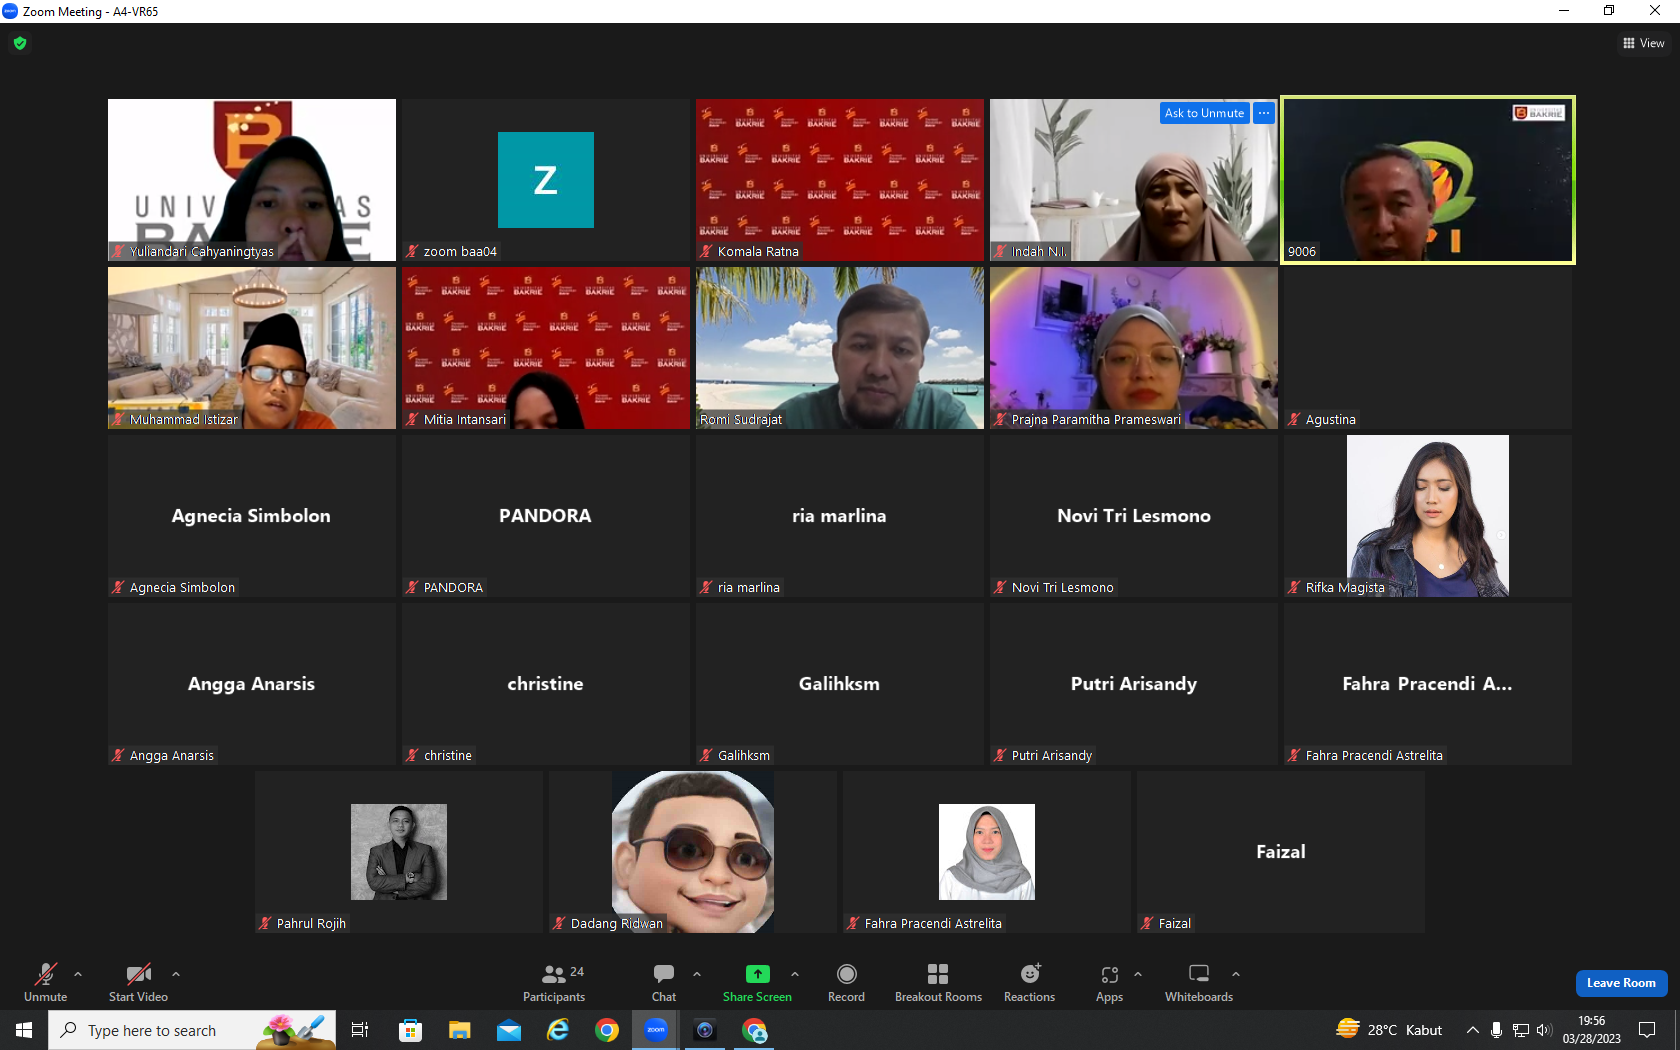Click the muted mic icon beside Agustina

1295,420
